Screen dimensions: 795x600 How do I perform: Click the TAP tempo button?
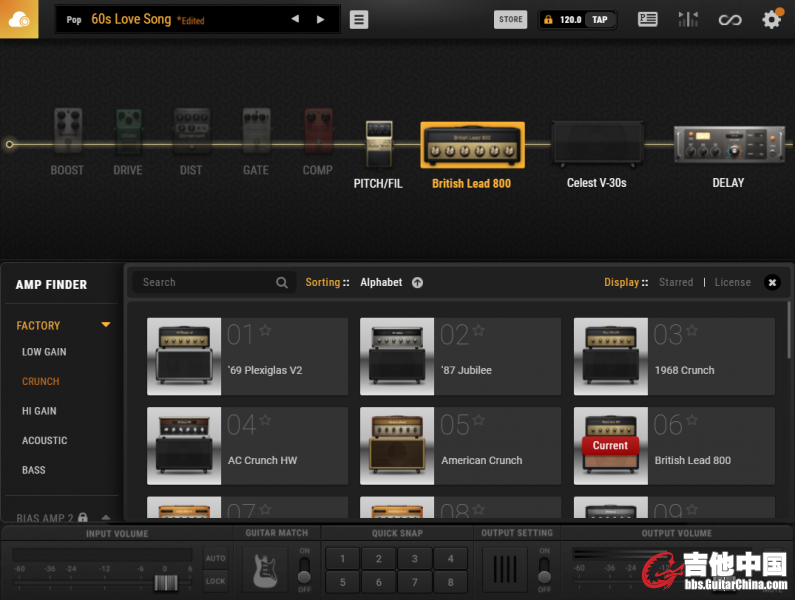tap(600, 20)
